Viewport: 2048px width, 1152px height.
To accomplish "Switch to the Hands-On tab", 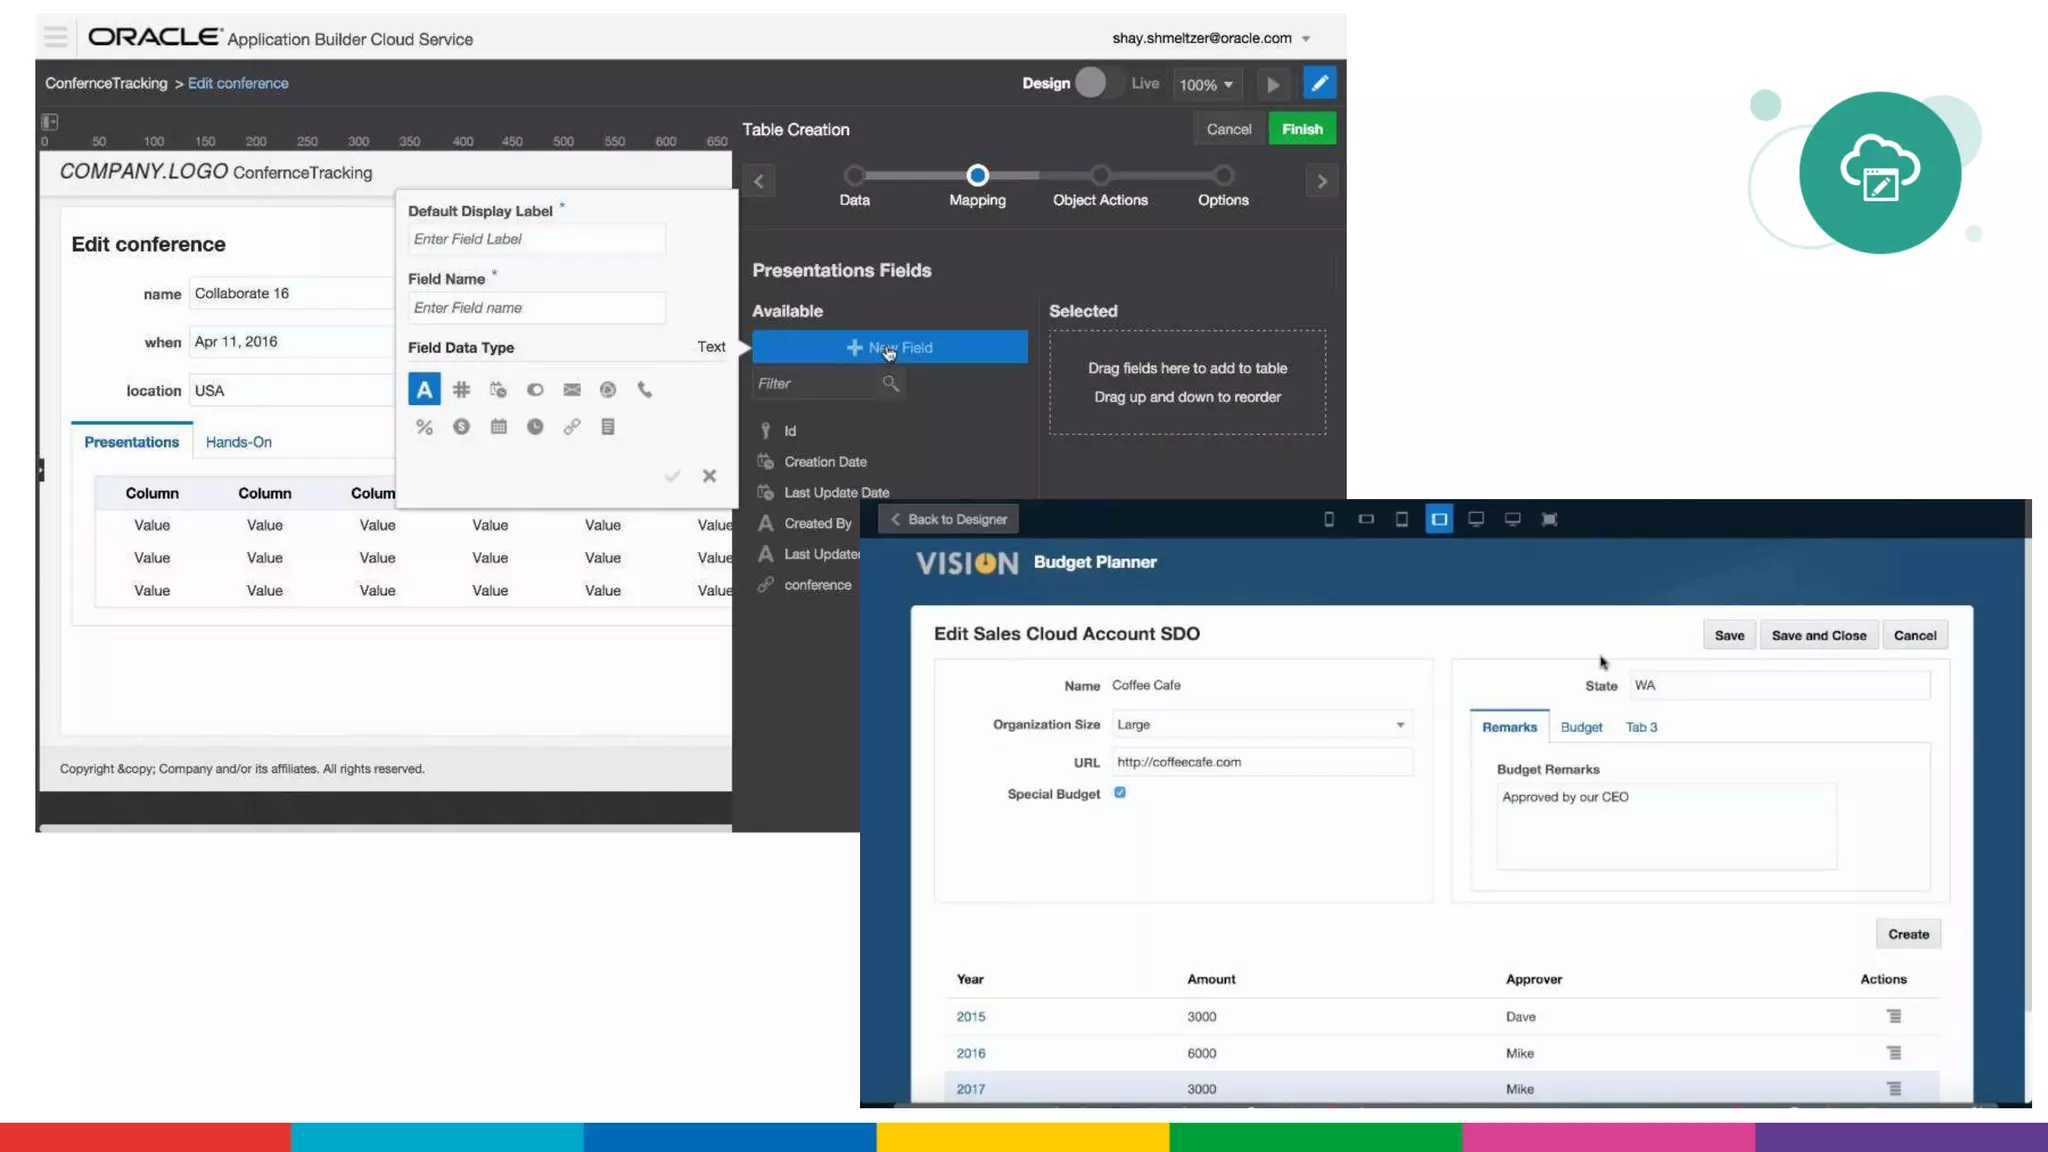I will [238, 442].
